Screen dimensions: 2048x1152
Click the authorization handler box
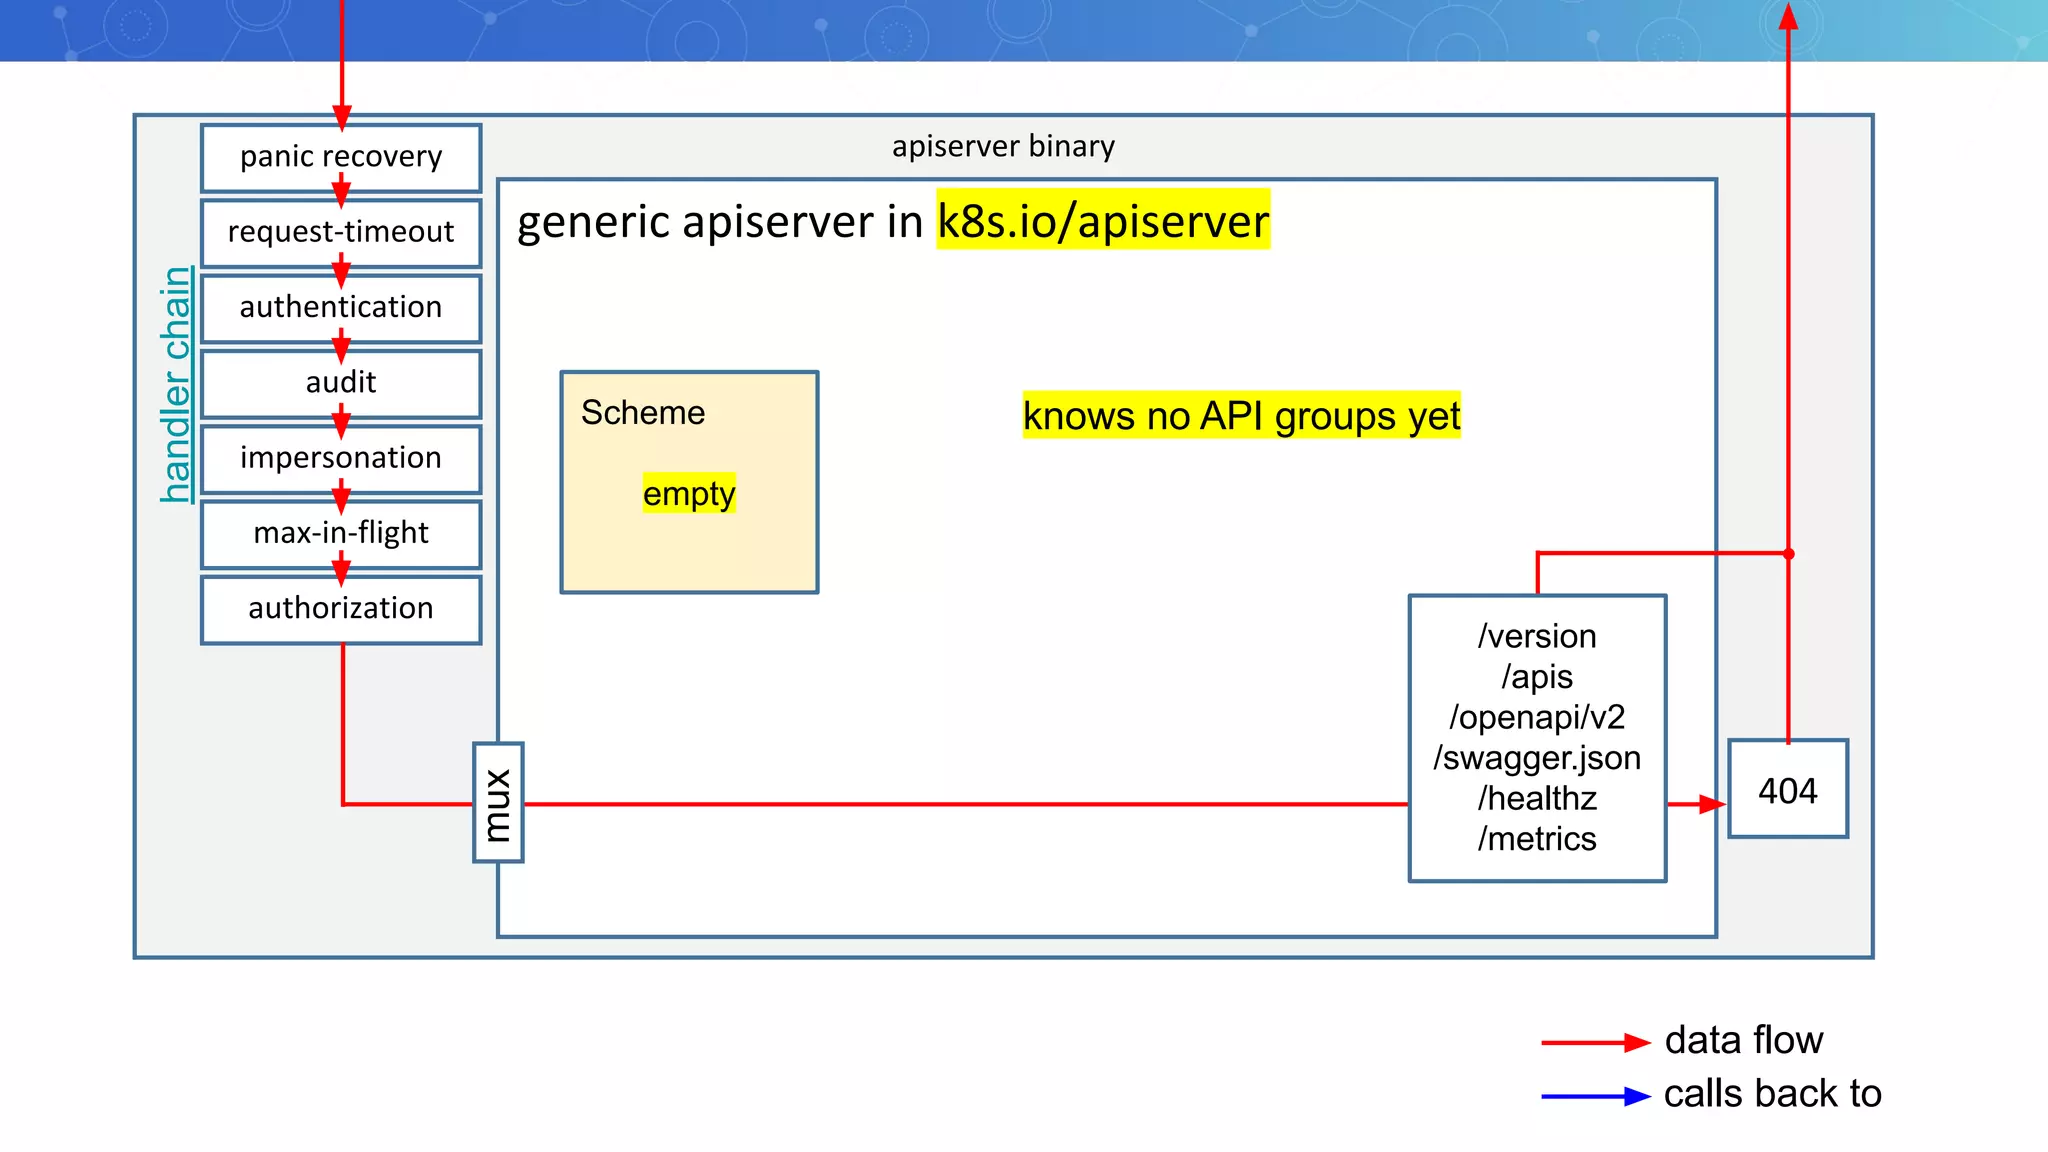click(341, 608)
